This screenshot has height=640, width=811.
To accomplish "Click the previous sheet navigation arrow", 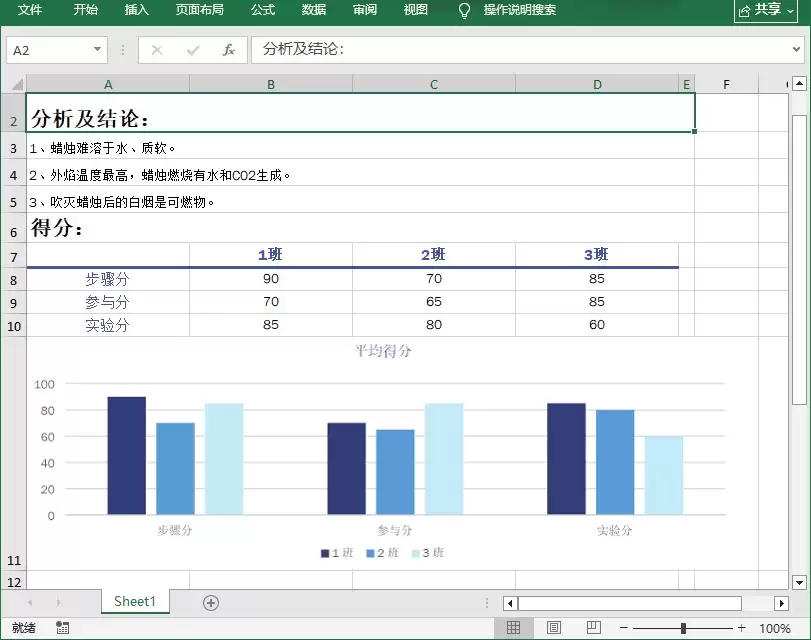I will [x=30, y=603].
